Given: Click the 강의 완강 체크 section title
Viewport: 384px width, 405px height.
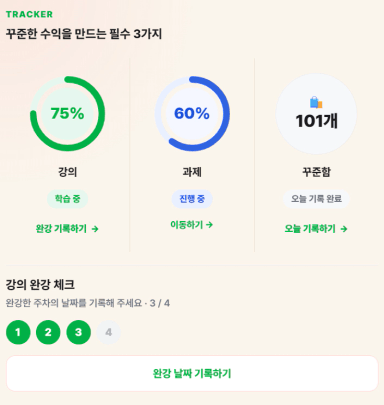Looking at the screenshot, I should (40, 285).
